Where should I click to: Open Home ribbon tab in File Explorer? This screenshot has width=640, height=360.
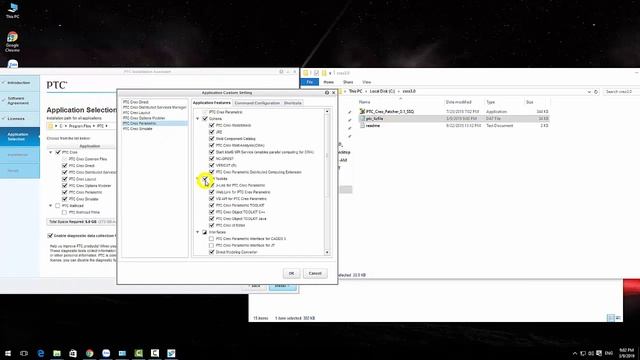click(329, 82)
